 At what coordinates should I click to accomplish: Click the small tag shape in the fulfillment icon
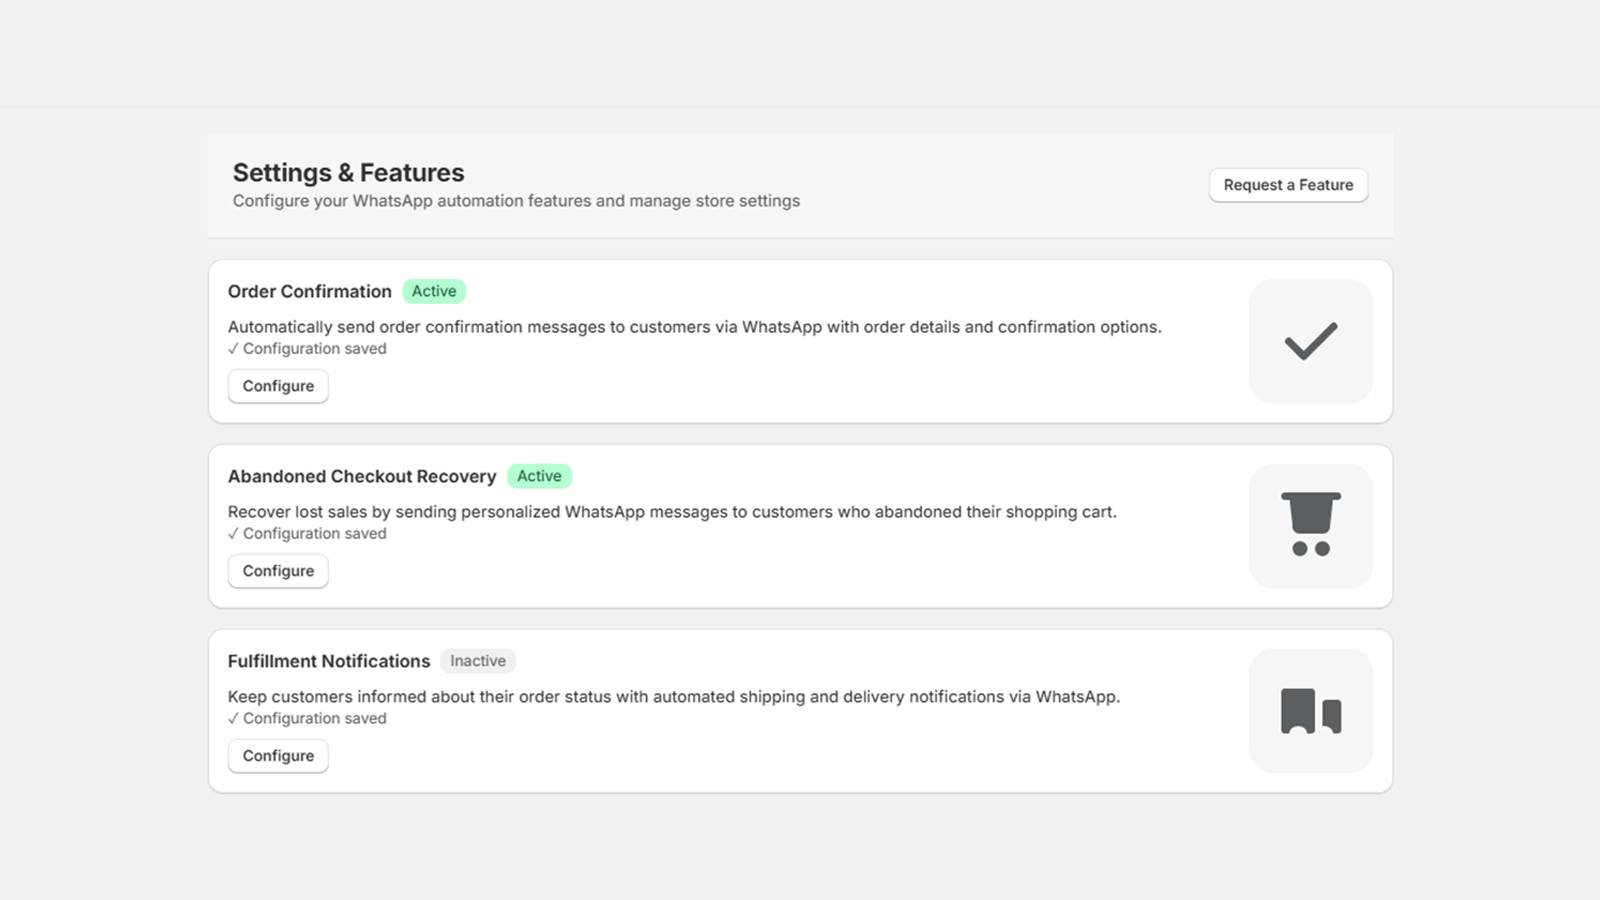(1330, 714)
